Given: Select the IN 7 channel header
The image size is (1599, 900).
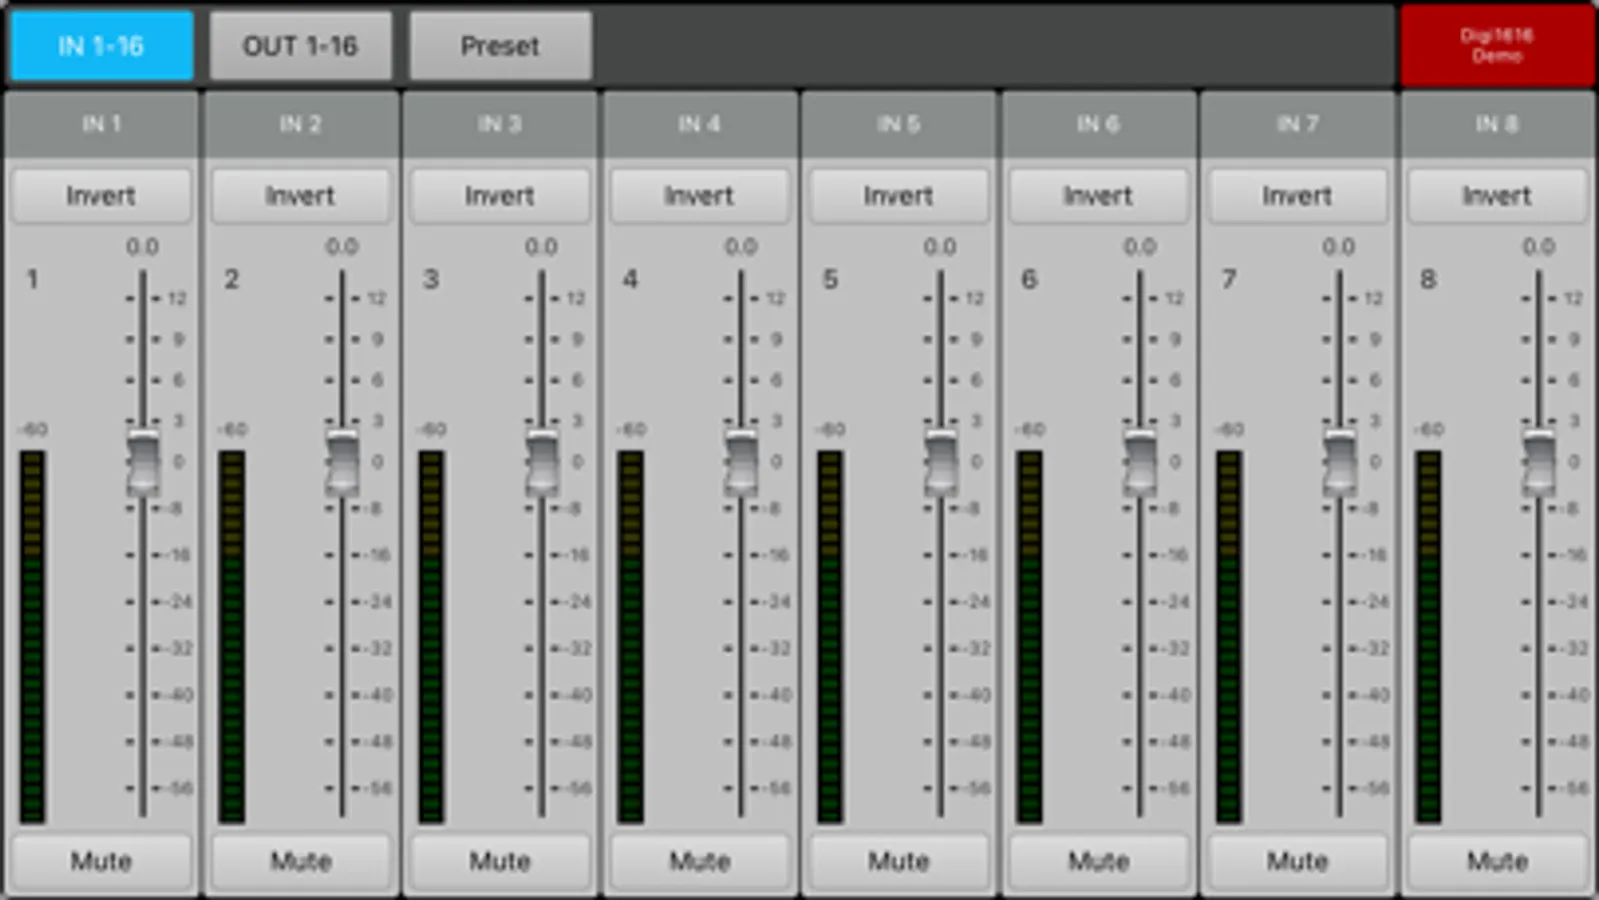Looking at the screenshot, I should pyautogui.click(x=1297, y=124).
